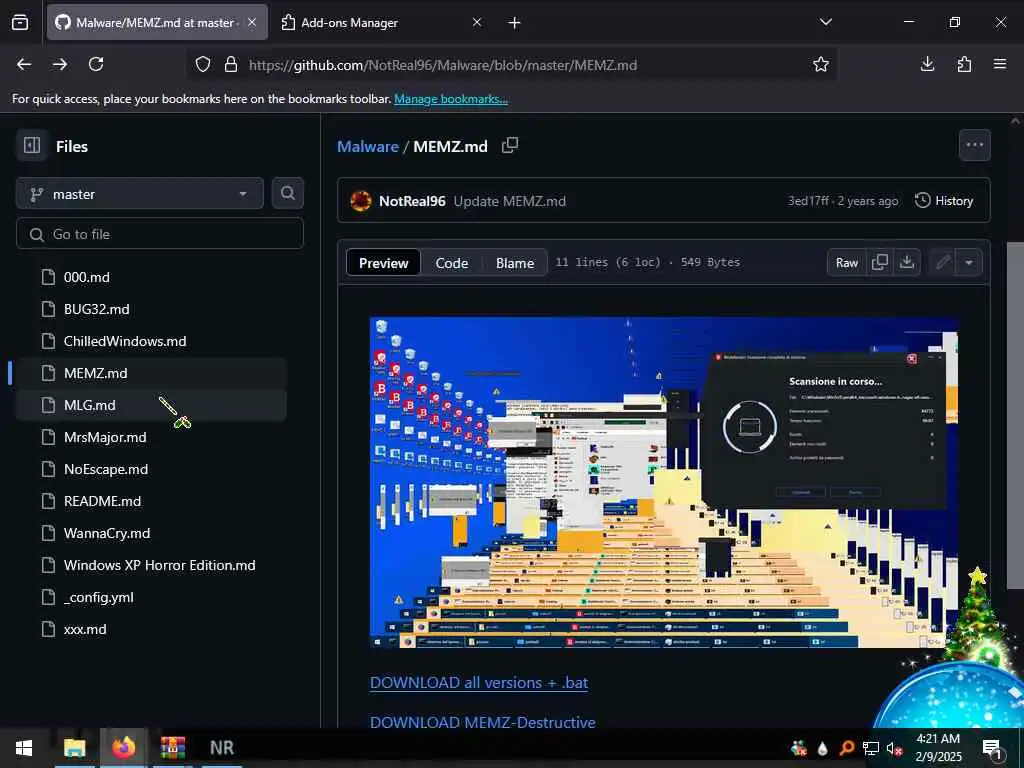
Task: Open more file actions ellipsis menu
Action: pyautogui.click(x=974, y=145)
